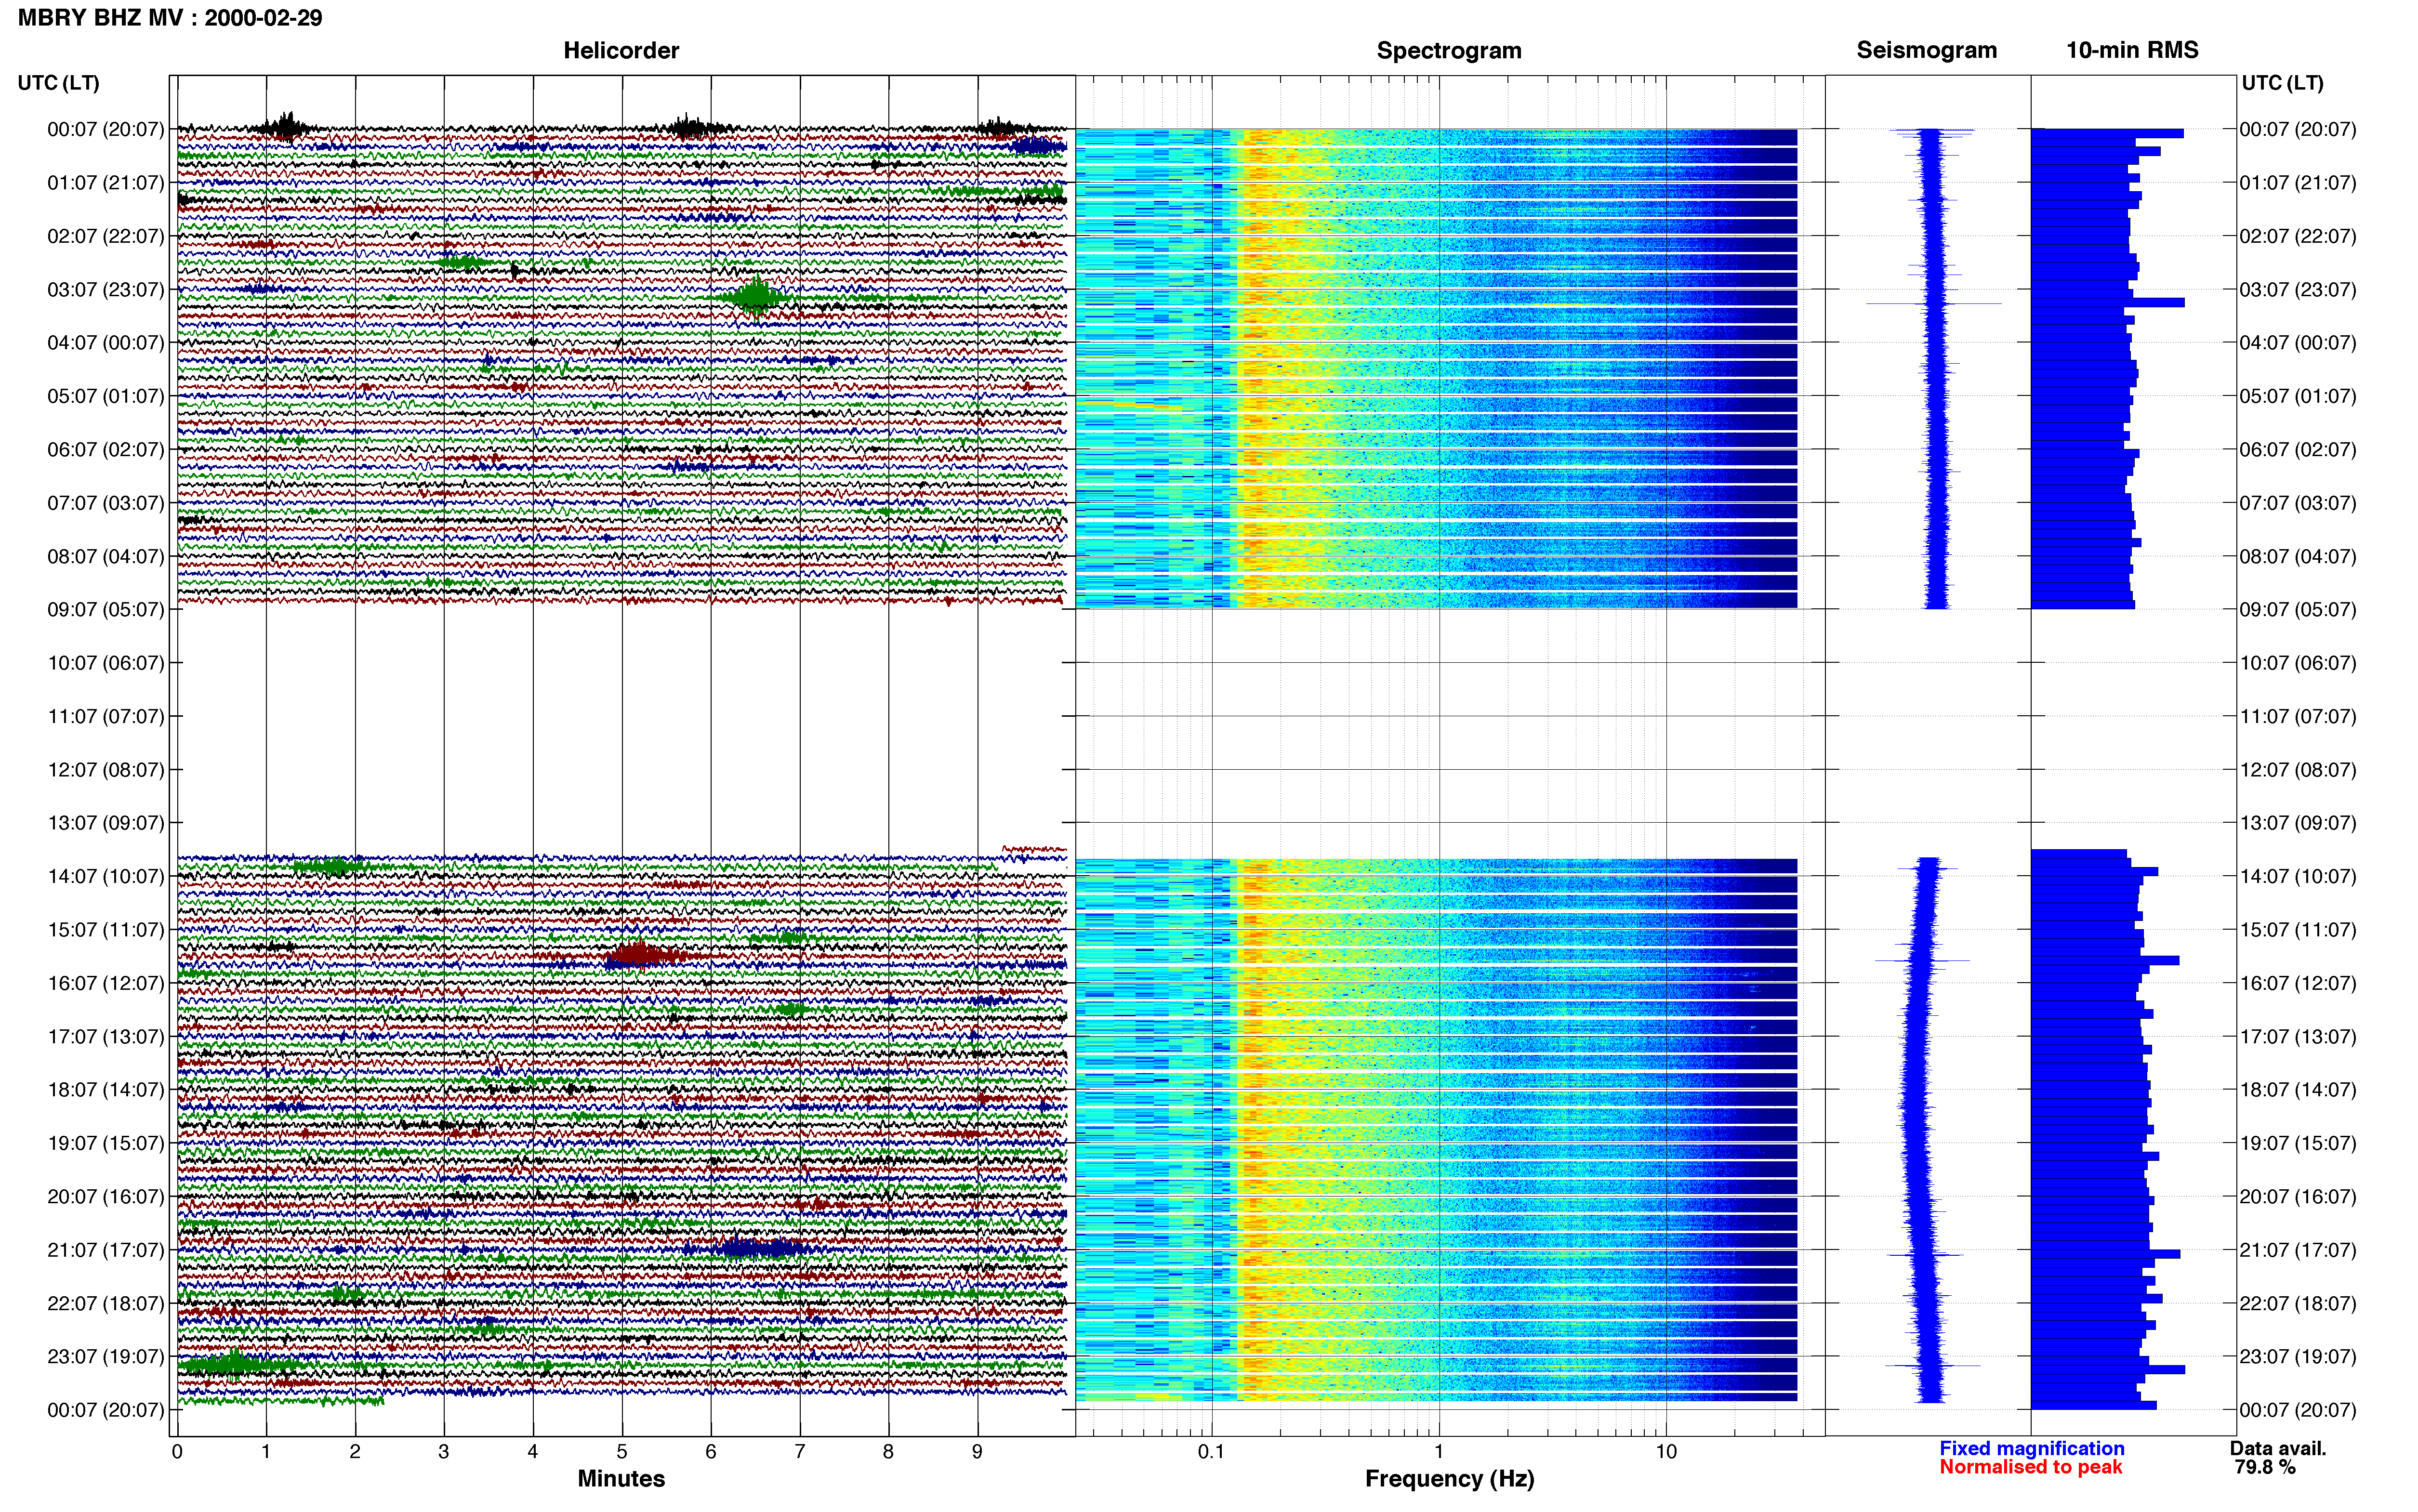Screen dimensions: 2418x1512
Task: Click left time label '16:07 (12:07)'
Action: 106,983
